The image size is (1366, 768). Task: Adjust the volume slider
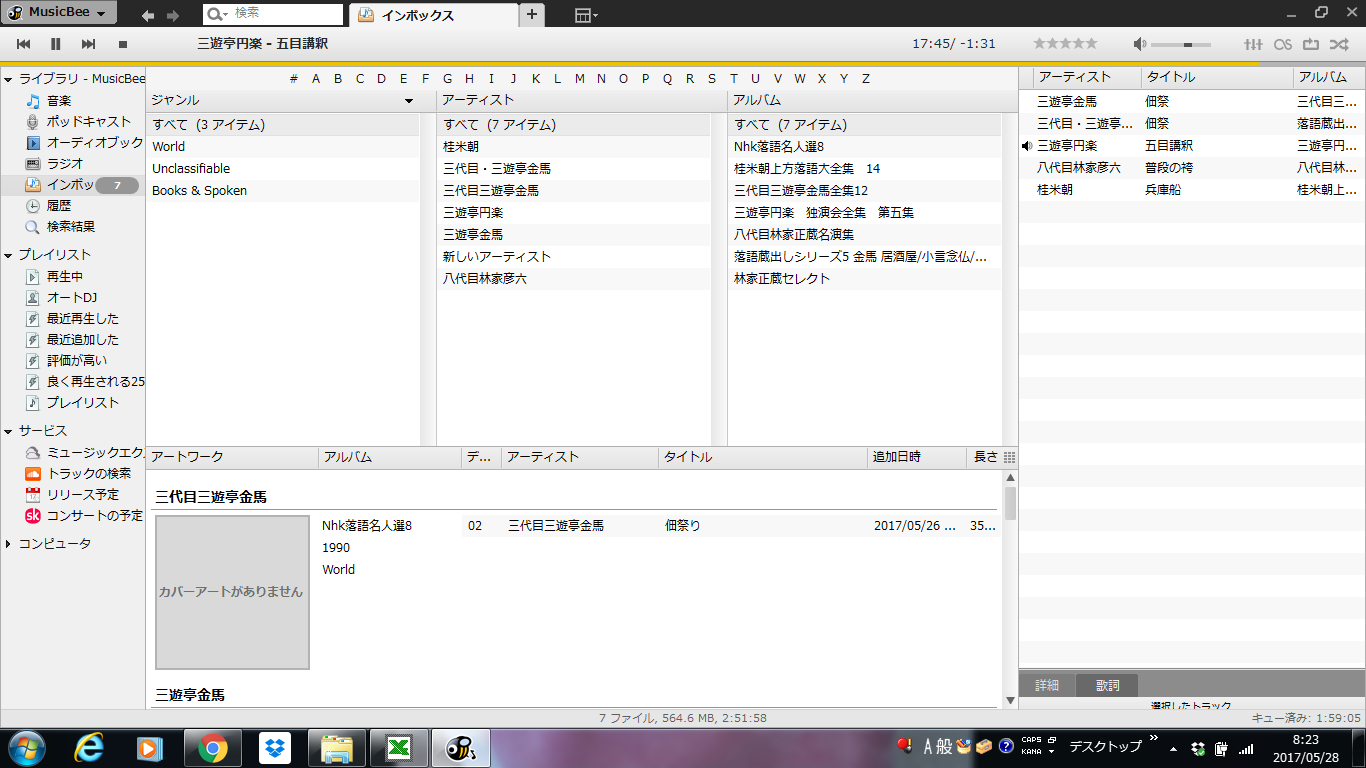point(1181,44)
